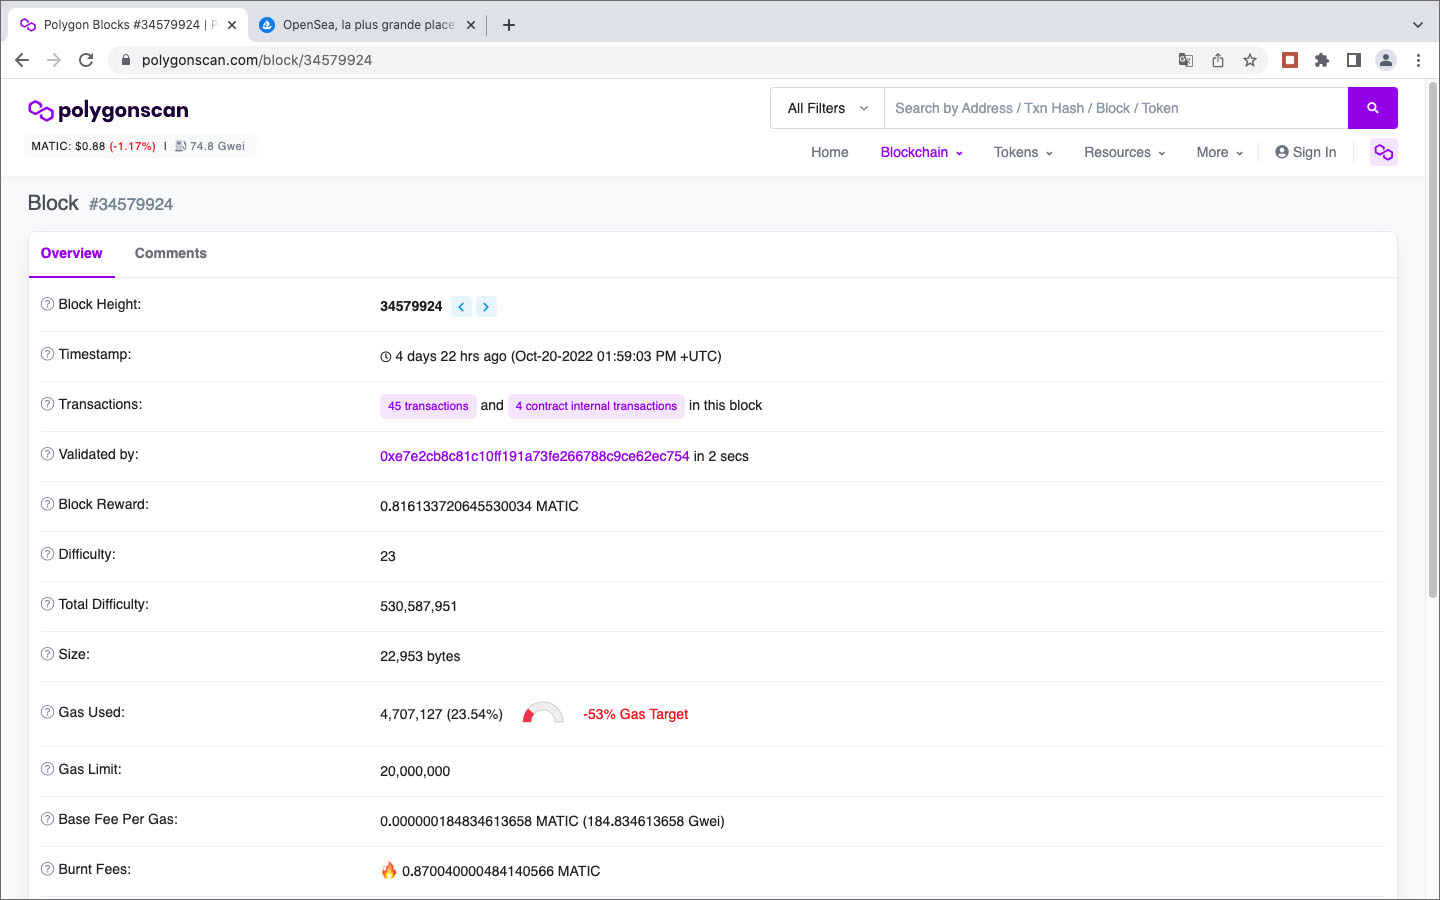
Task: Click the address bar URL polygonscan.com/block/34579924
Action: [x=257, y=60]
